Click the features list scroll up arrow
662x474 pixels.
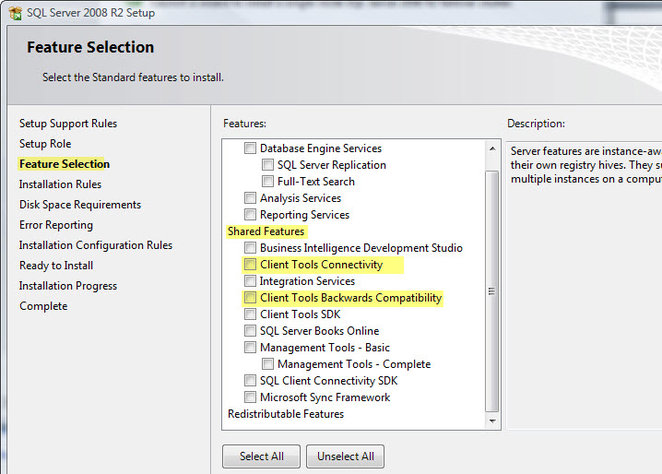[492, 149]
